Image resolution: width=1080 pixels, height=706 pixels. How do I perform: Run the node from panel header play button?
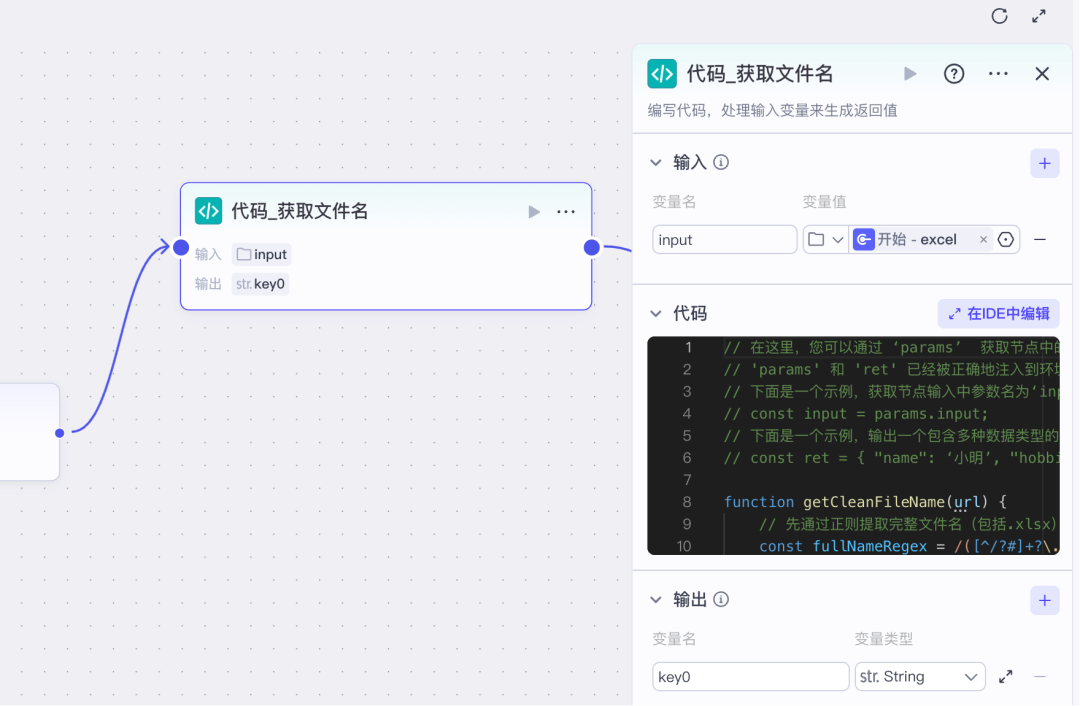point(910,74)
